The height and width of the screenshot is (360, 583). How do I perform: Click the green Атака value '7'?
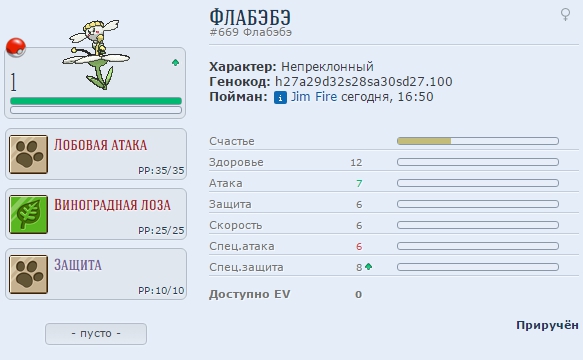pos(359,183)
